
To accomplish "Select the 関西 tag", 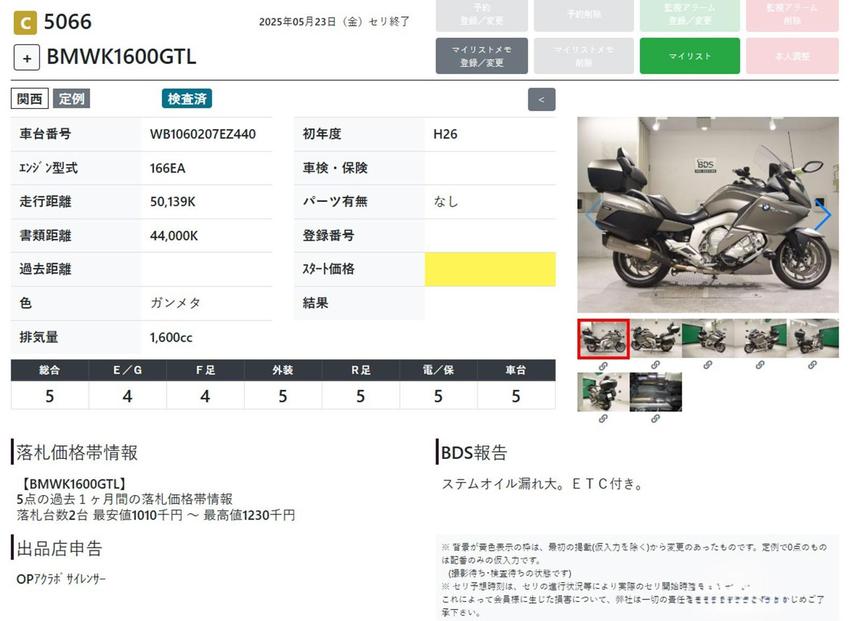I will coord(29,99).
